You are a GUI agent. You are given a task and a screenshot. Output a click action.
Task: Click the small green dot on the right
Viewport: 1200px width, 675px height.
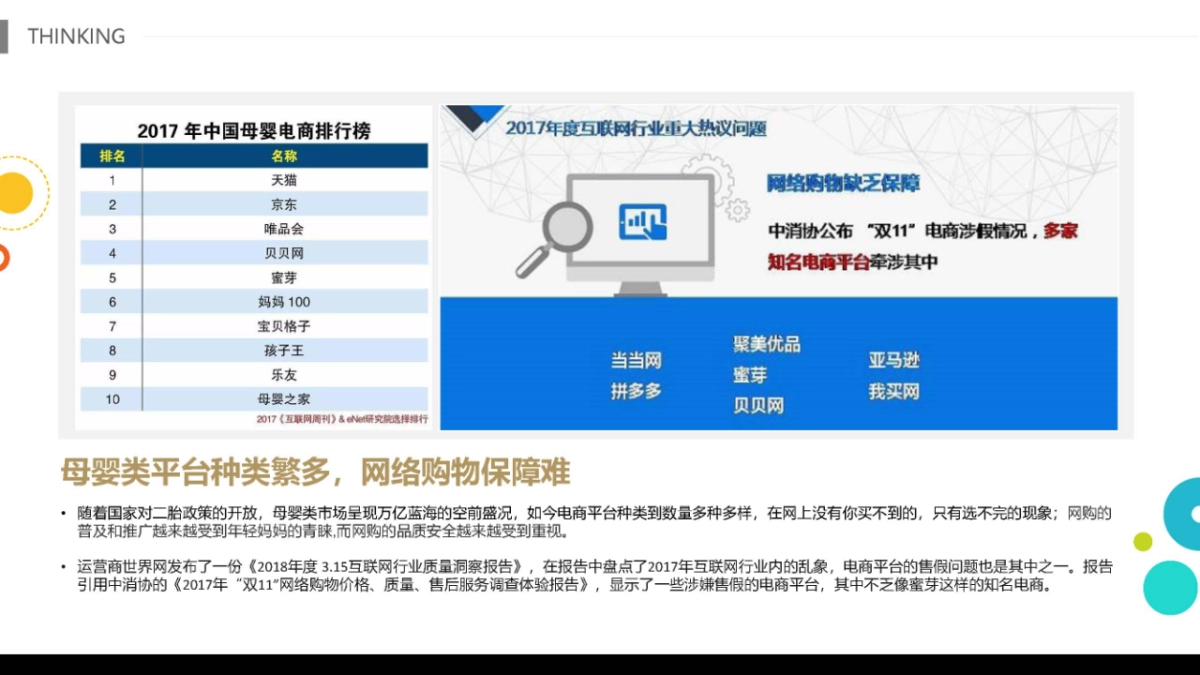[1142, 541]
